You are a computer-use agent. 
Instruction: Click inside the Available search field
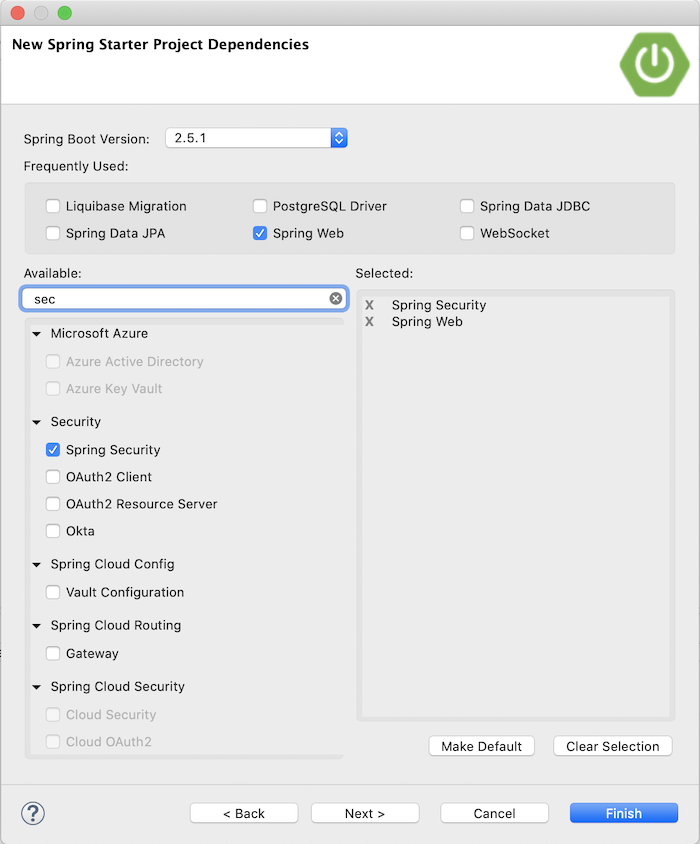tap(180, 298)
